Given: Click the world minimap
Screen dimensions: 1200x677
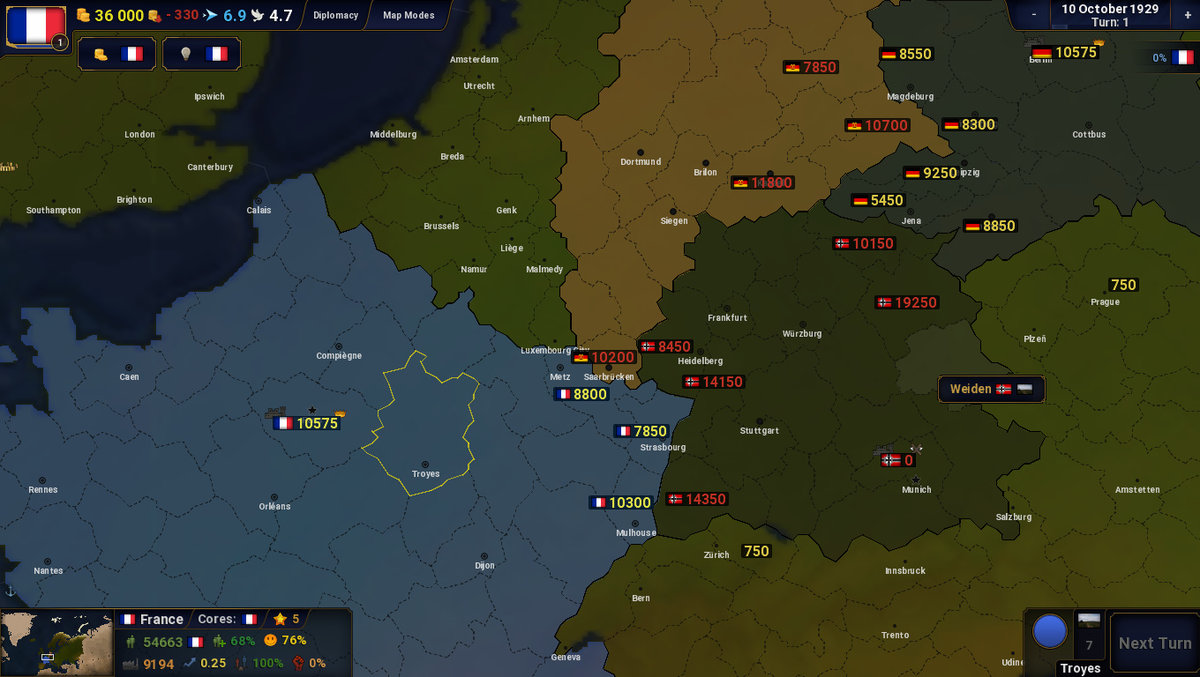Looking at the screenshot, I should pos(57,642).
